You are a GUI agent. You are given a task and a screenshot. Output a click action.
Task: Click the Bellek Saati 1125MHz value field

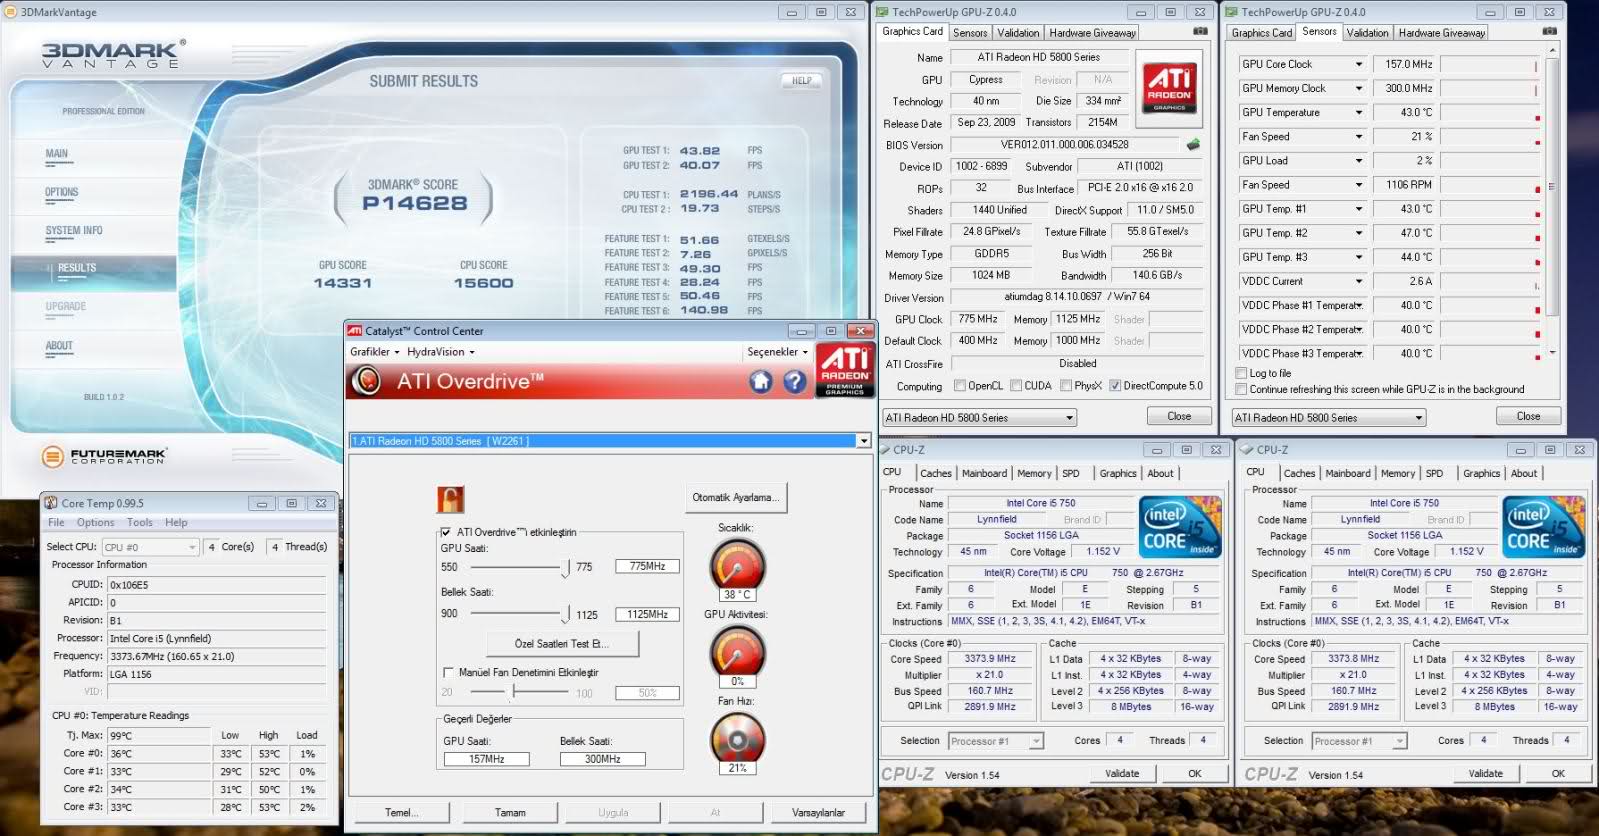click(x=647, y=614)
